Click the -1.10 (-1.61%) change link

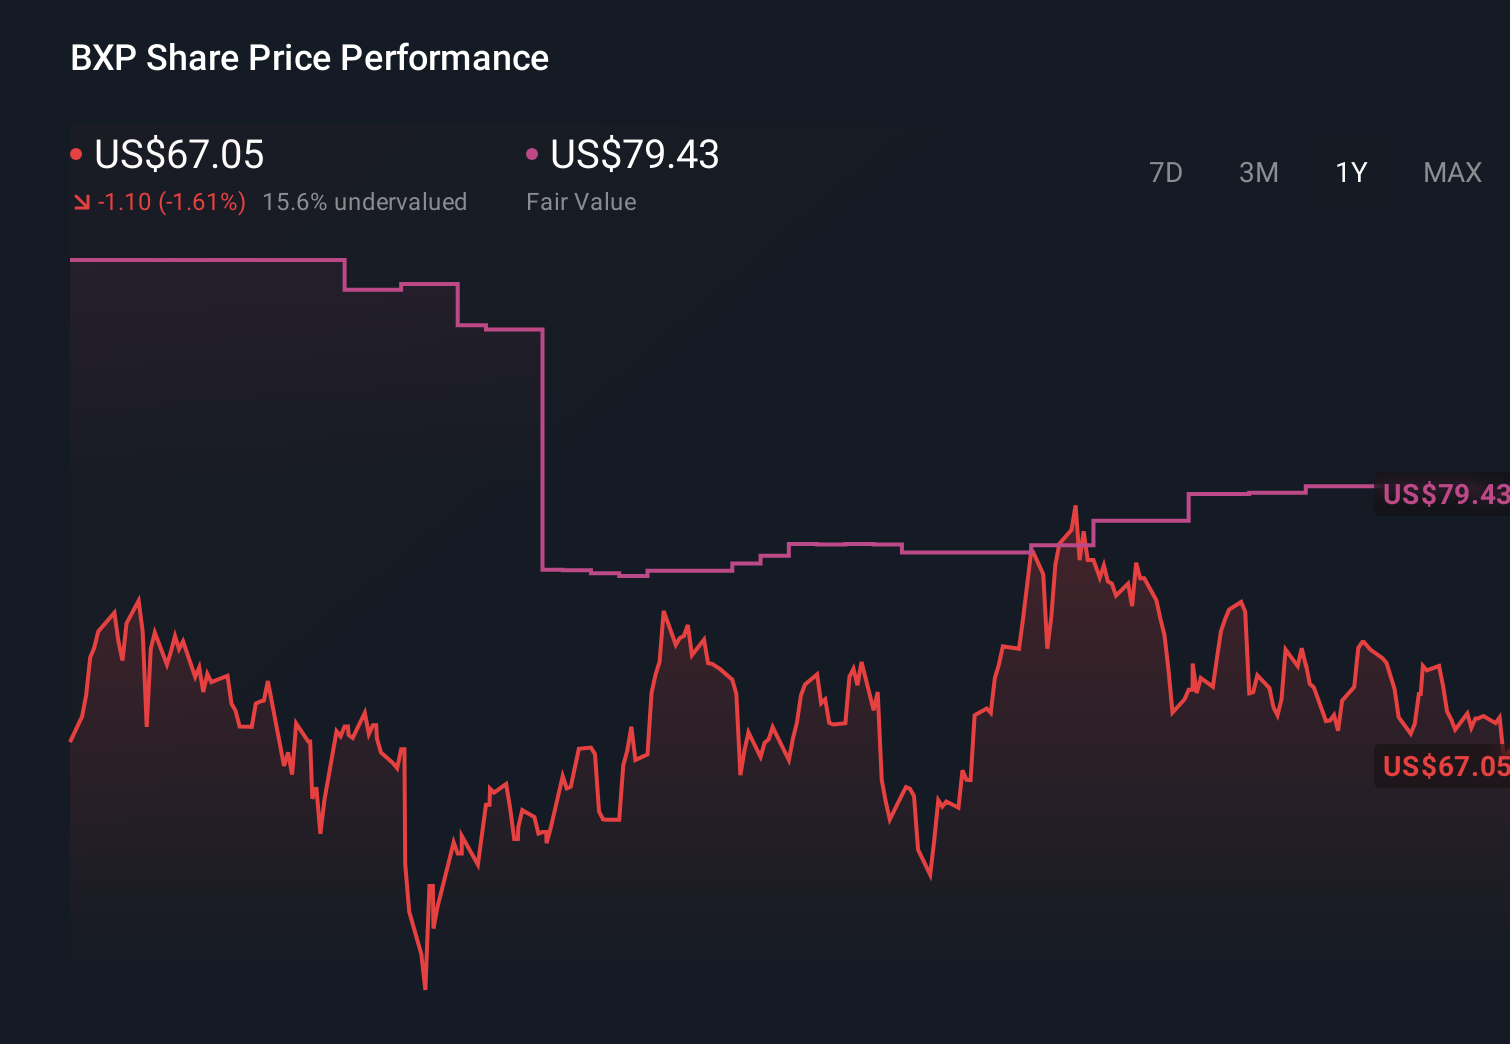170,201
